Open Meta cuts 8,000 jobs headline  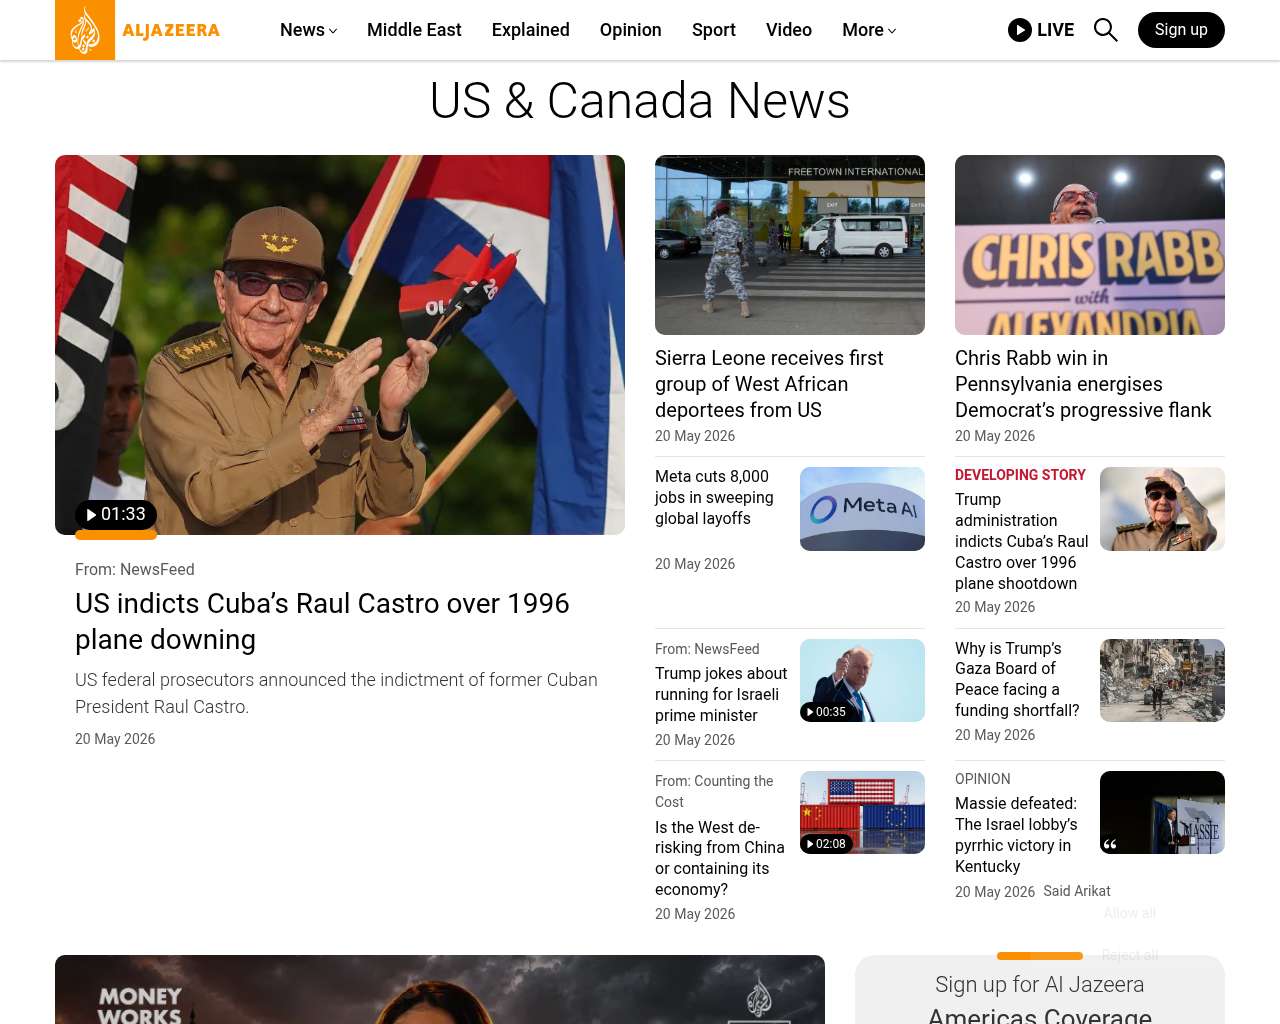tap(714, 497)
